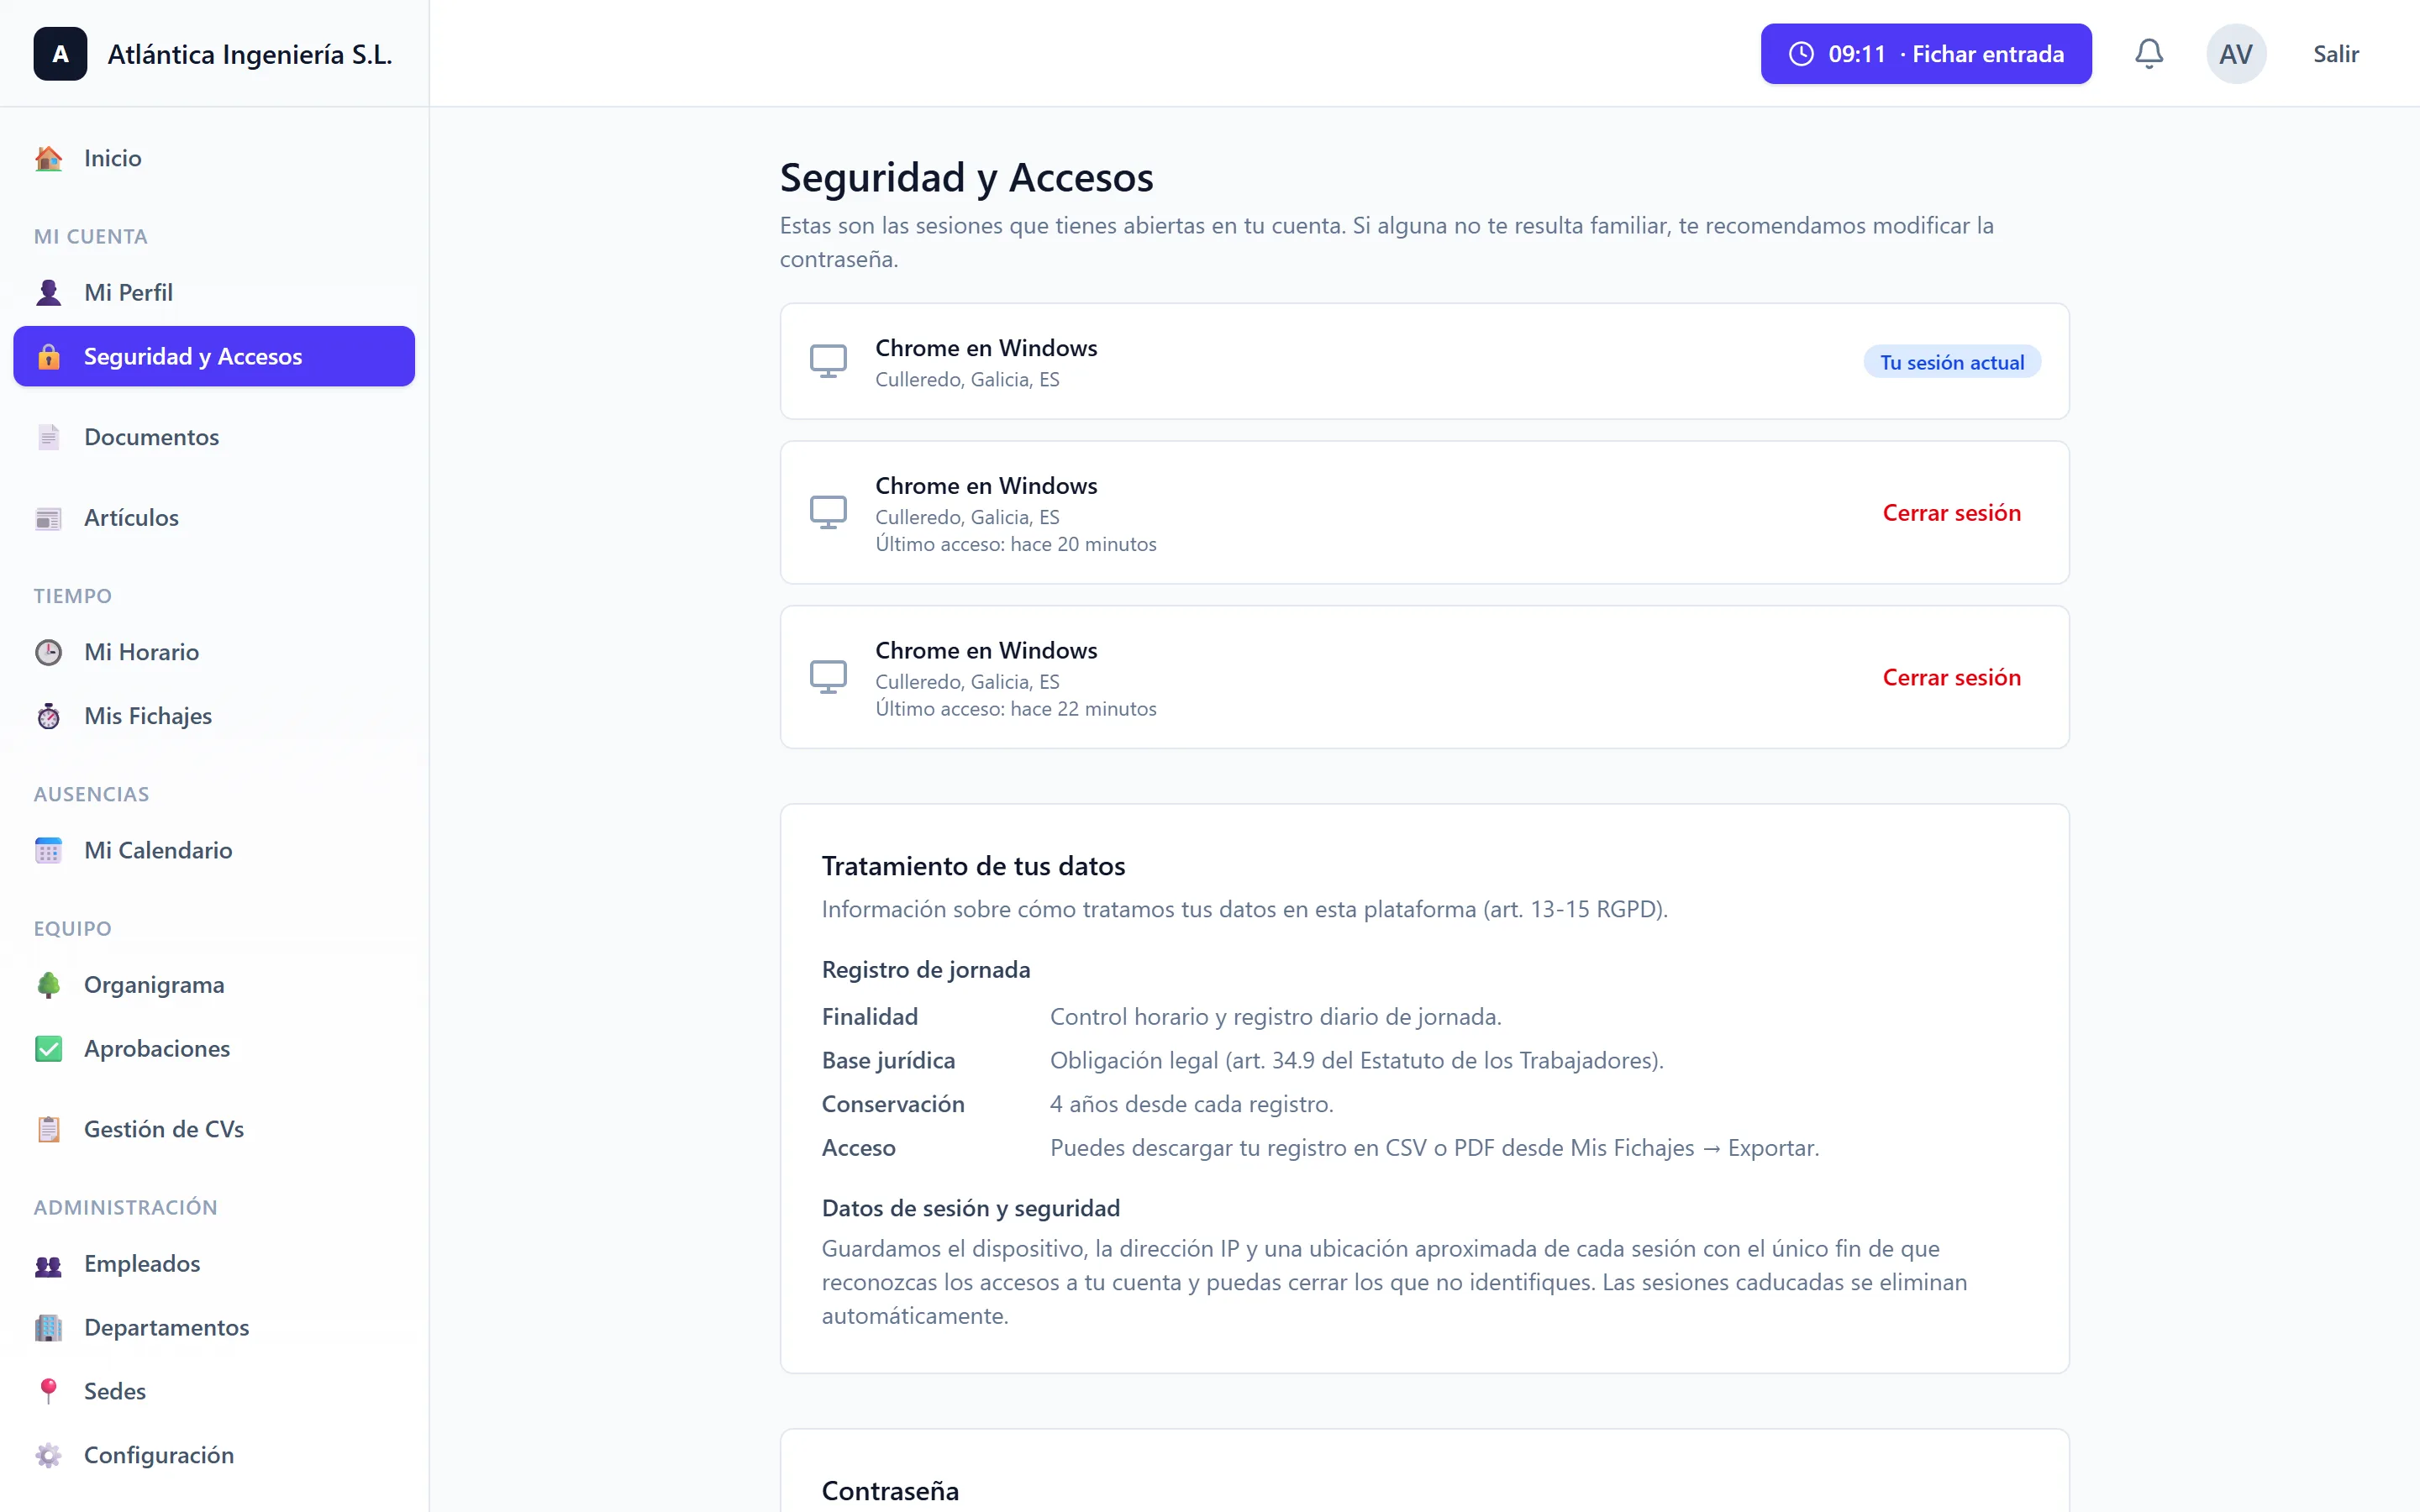The height and width of the screenshot is (1512, 2420).
Task: Click the gear icon beside Configuración
Action: (48, 1455)
